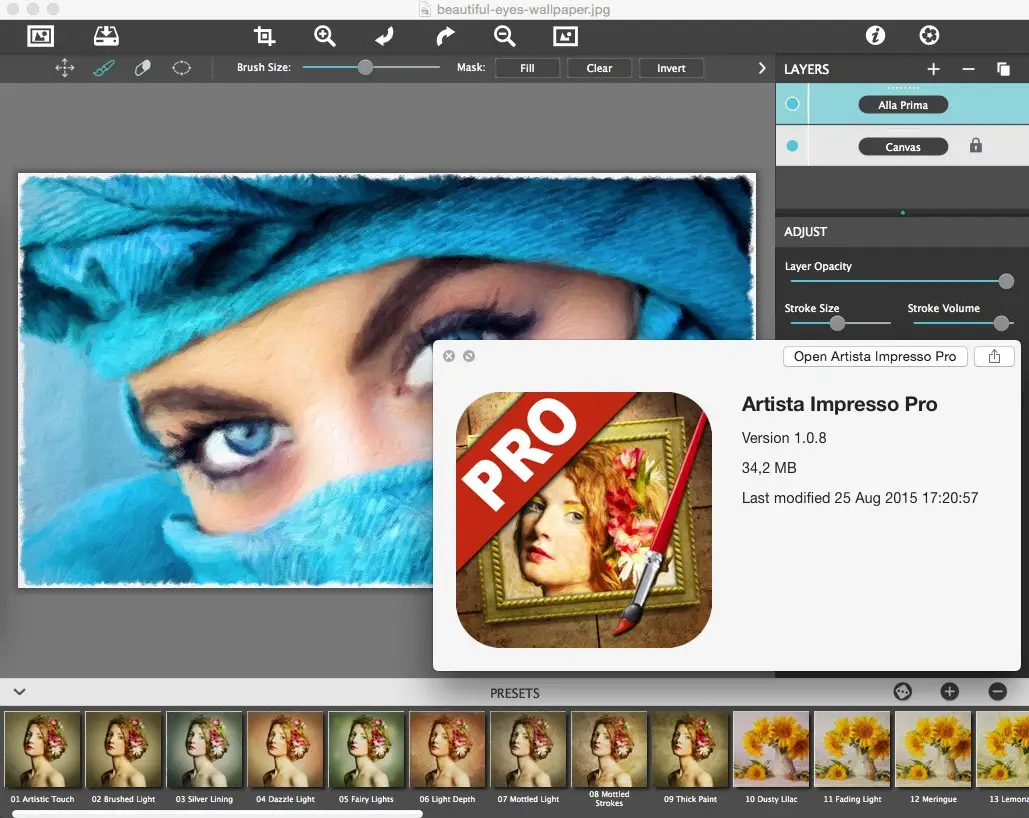1029x818 pixels.
Task: Adjust the Layer Opacity slider
Action: click(x=1005, y=282)
